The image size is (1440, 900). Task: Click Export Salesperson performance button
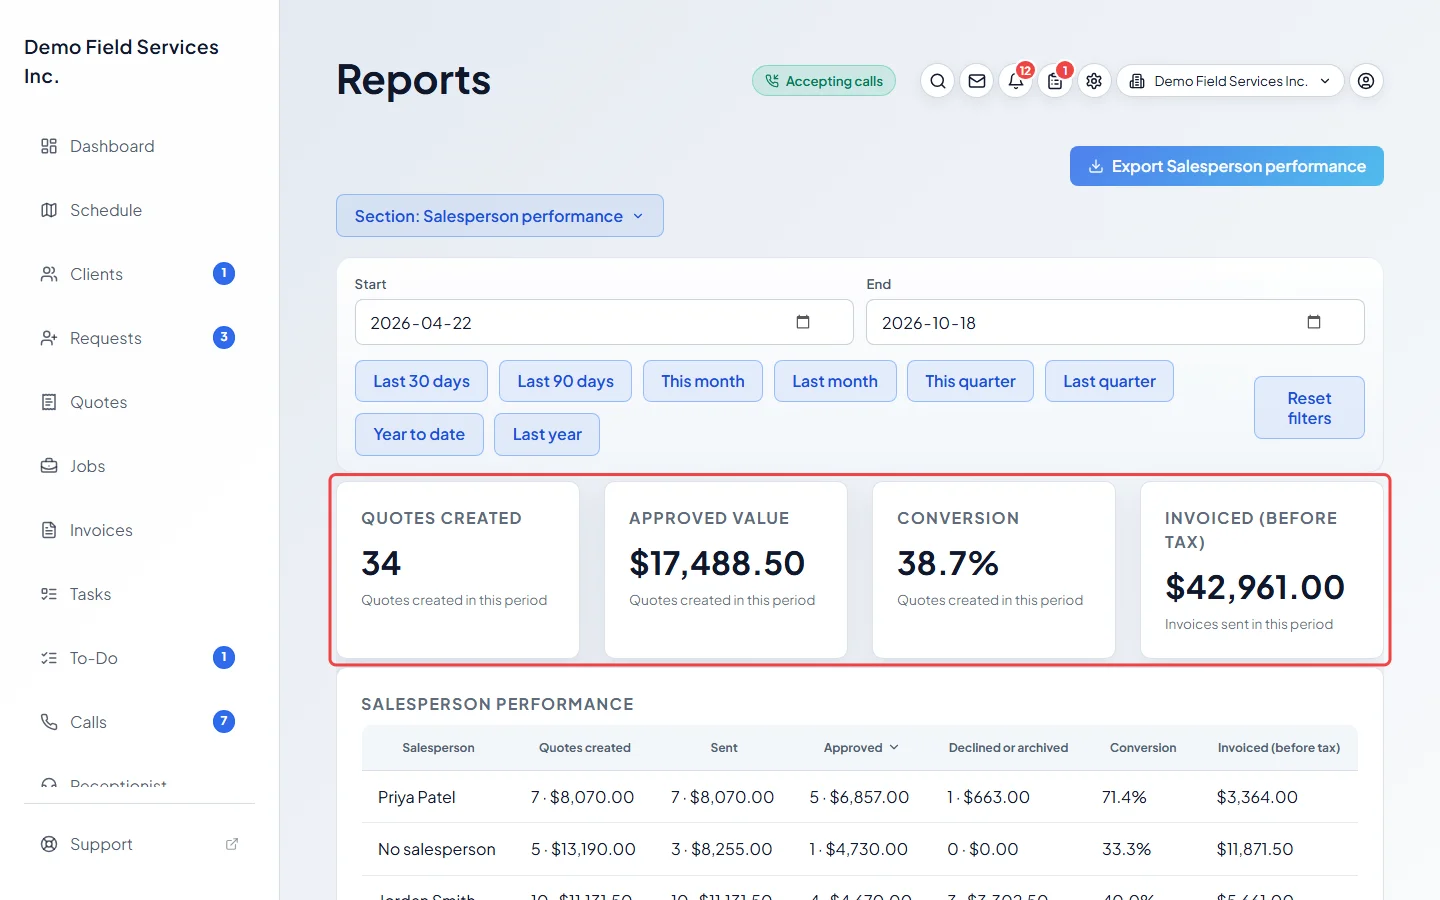pyautogui.click(x=1227, y=166)
